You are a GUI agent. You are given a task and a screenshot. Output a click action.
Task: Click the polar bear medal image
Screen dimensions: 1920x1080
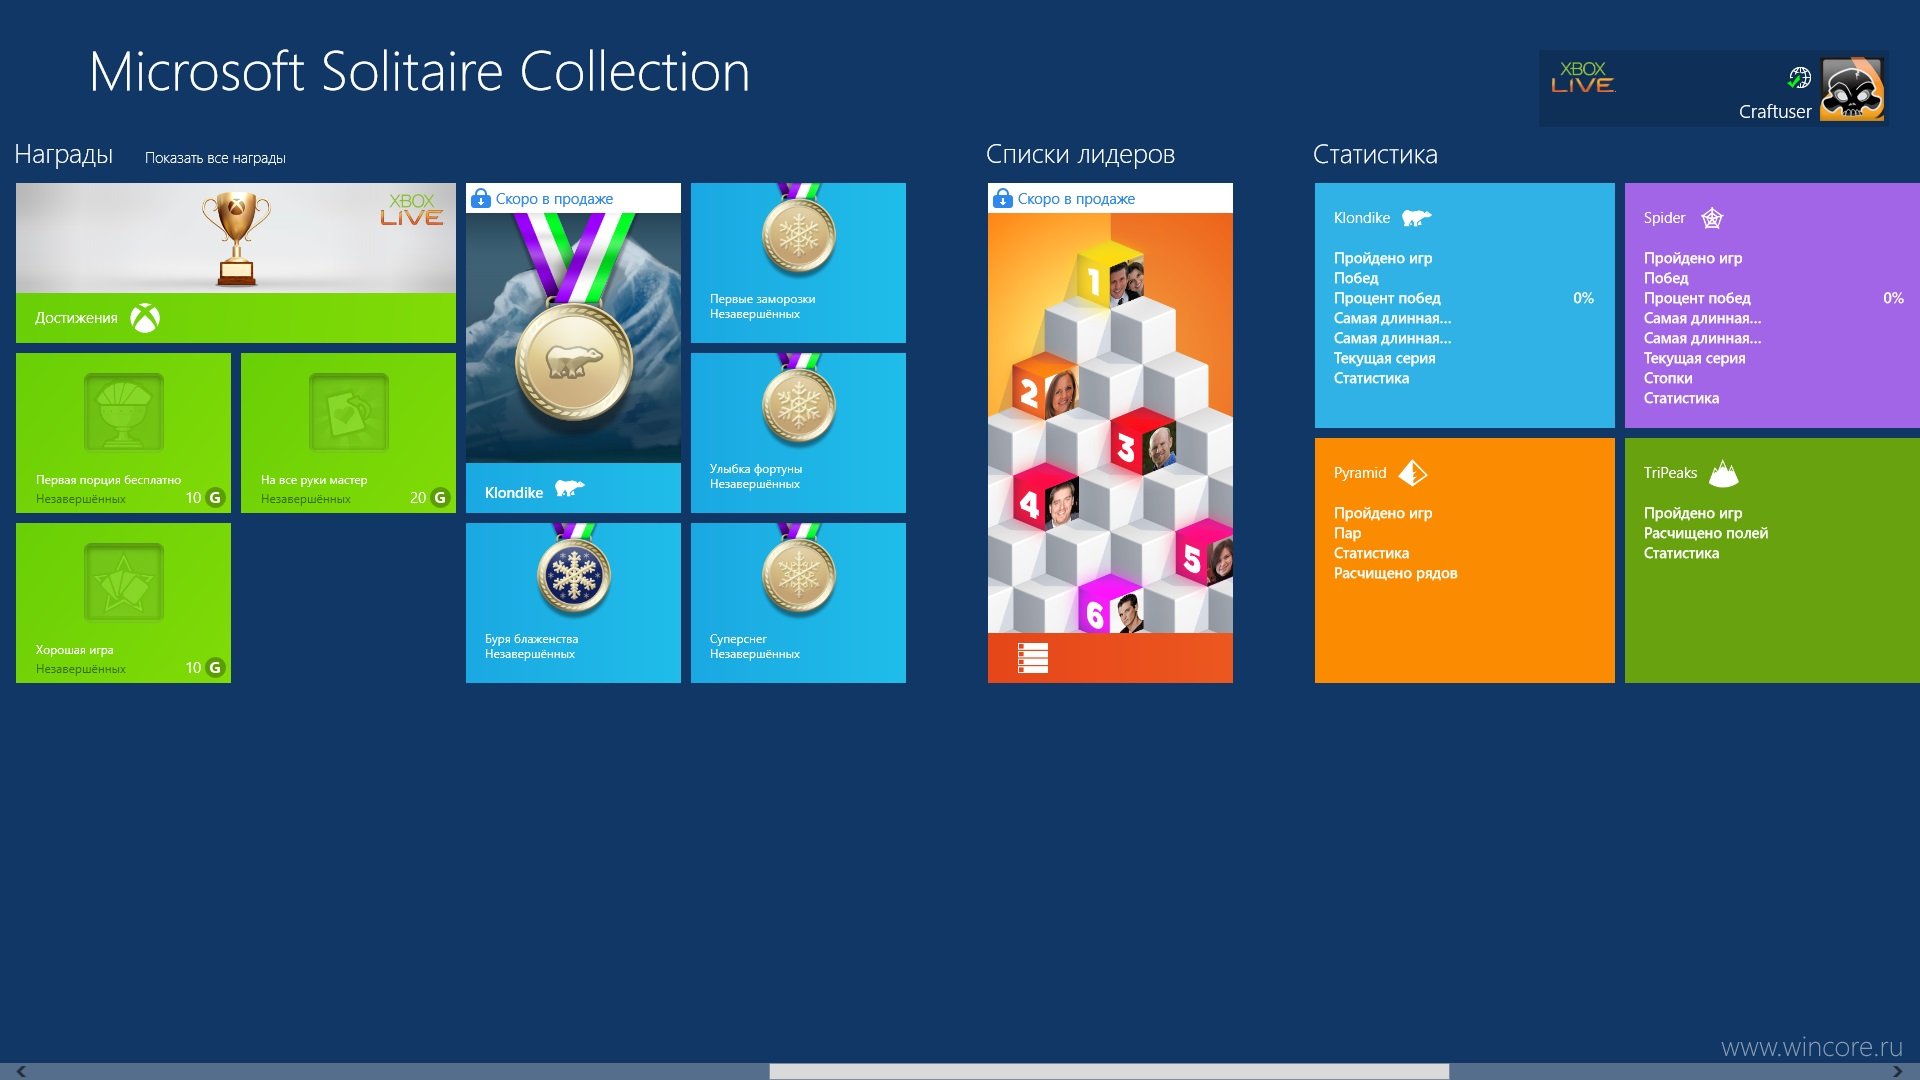[573, 338]
